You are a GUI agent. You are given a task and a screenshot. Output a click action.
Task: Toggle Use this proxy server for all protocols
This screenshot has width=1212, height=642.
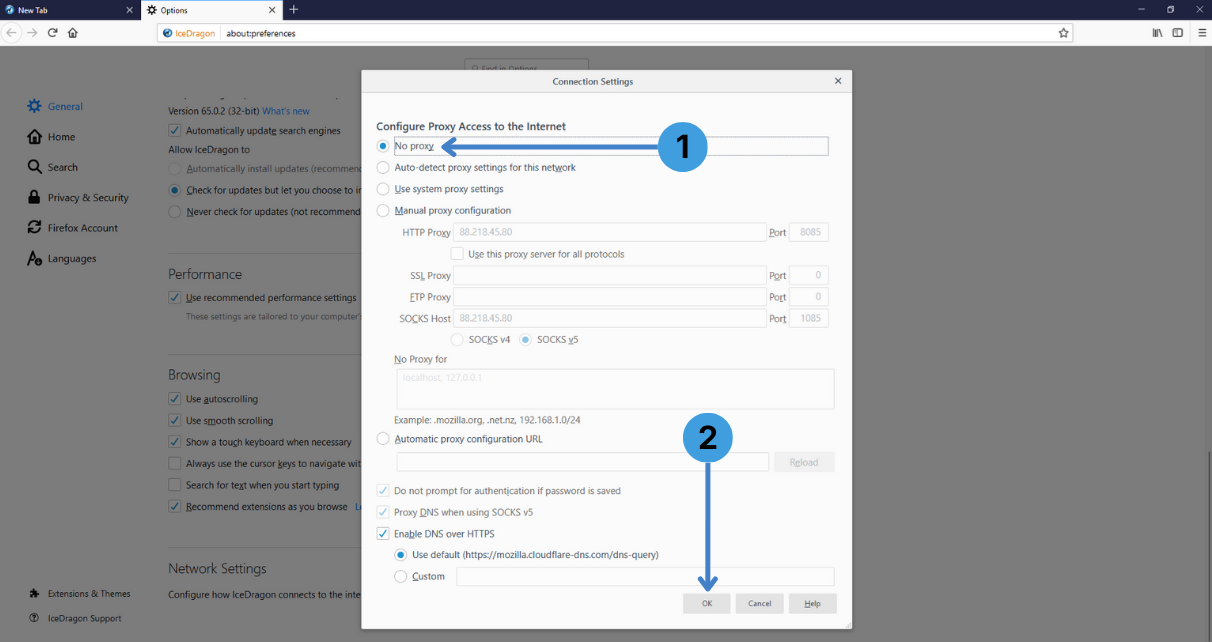[457, 254]
